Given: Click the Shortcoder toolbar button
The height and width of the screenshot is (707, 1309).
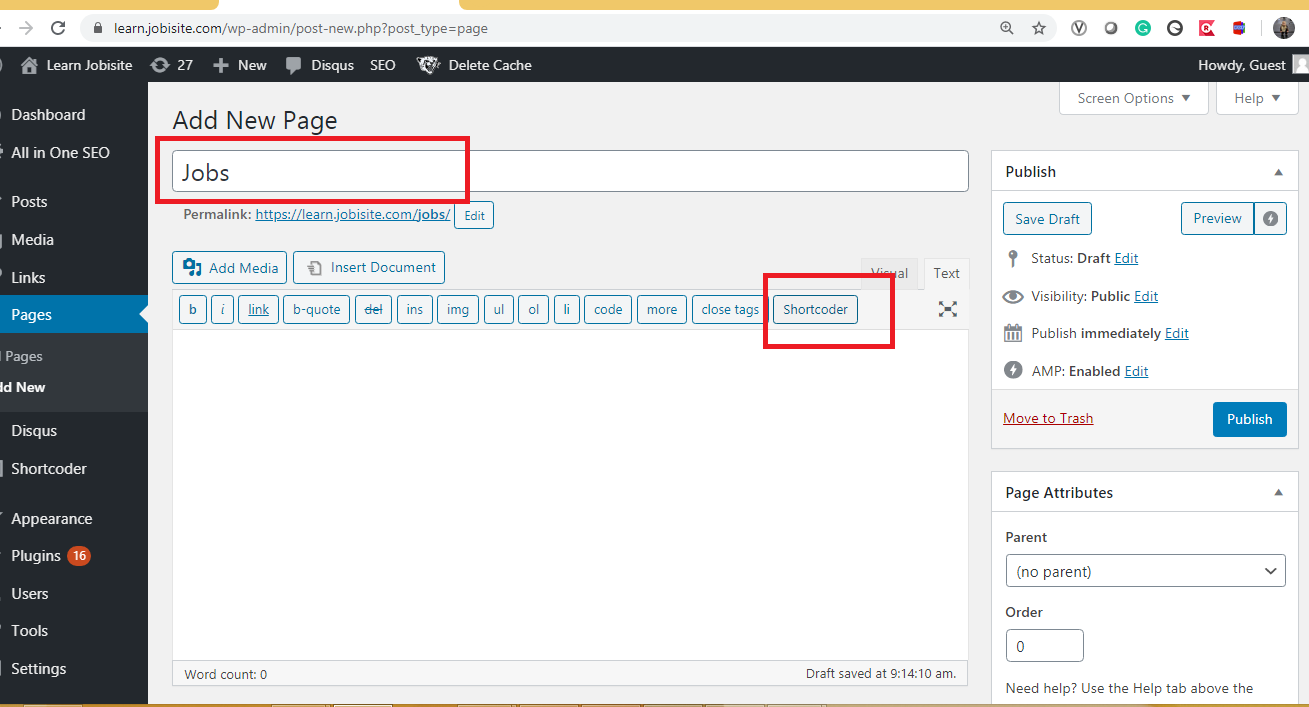Looking at the screenshot, I should [x=815, y=310].
